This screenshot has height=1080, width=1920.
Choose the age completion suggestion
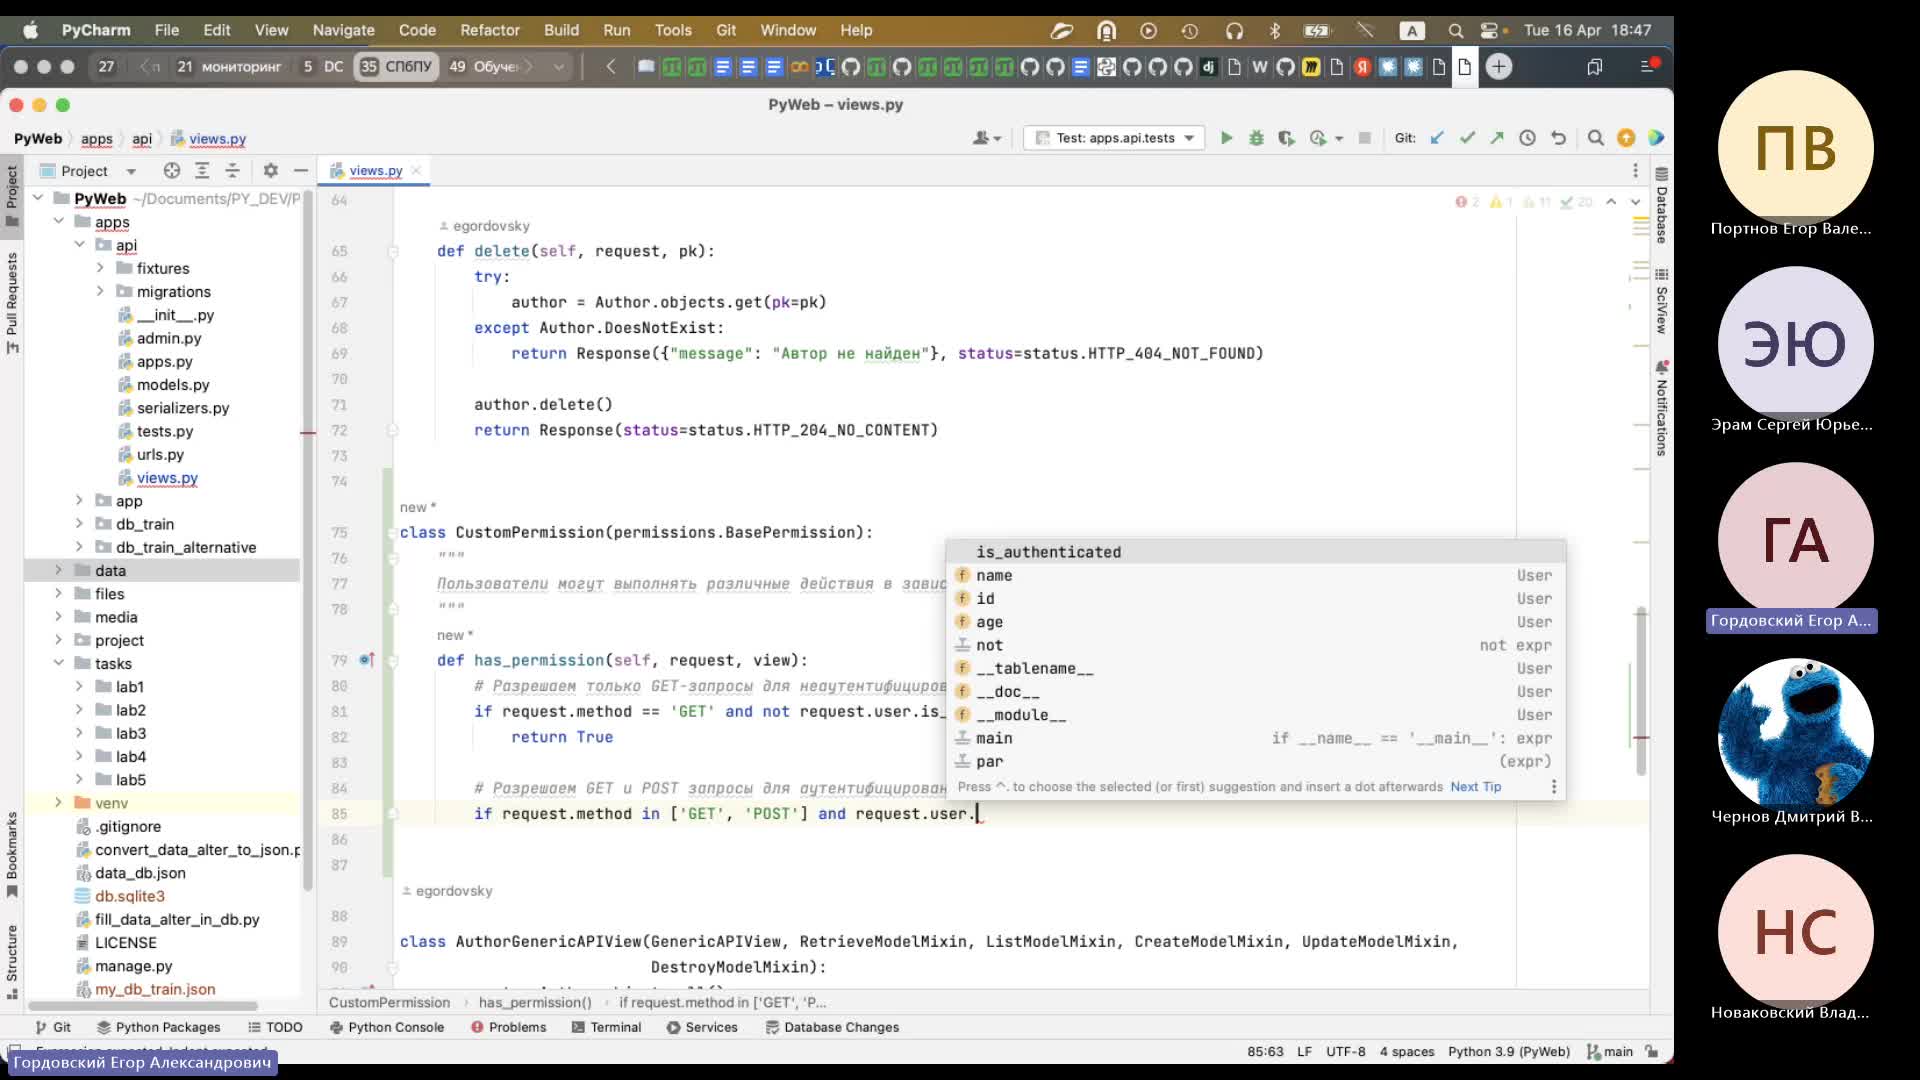[x=1255, y=622]
